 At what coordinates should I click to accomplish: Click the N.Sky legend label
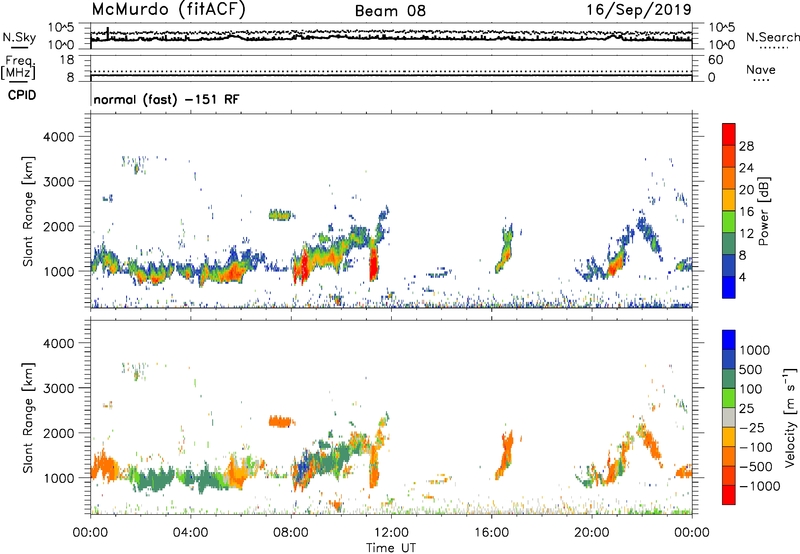tap(19, 38)
